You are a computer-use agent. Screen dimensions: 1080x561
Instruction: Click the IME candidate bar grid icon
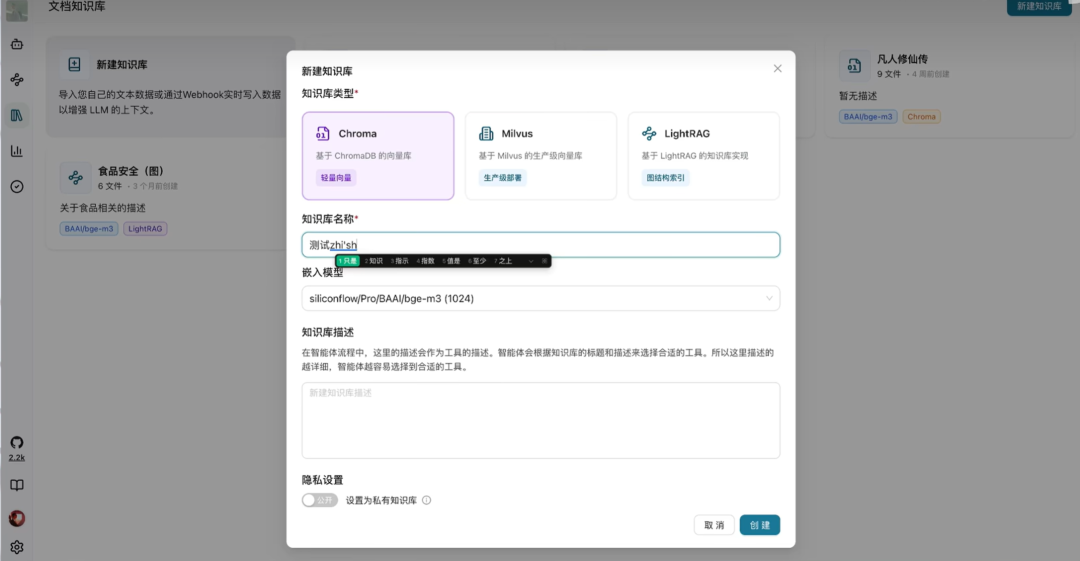[x=544, y=261]
